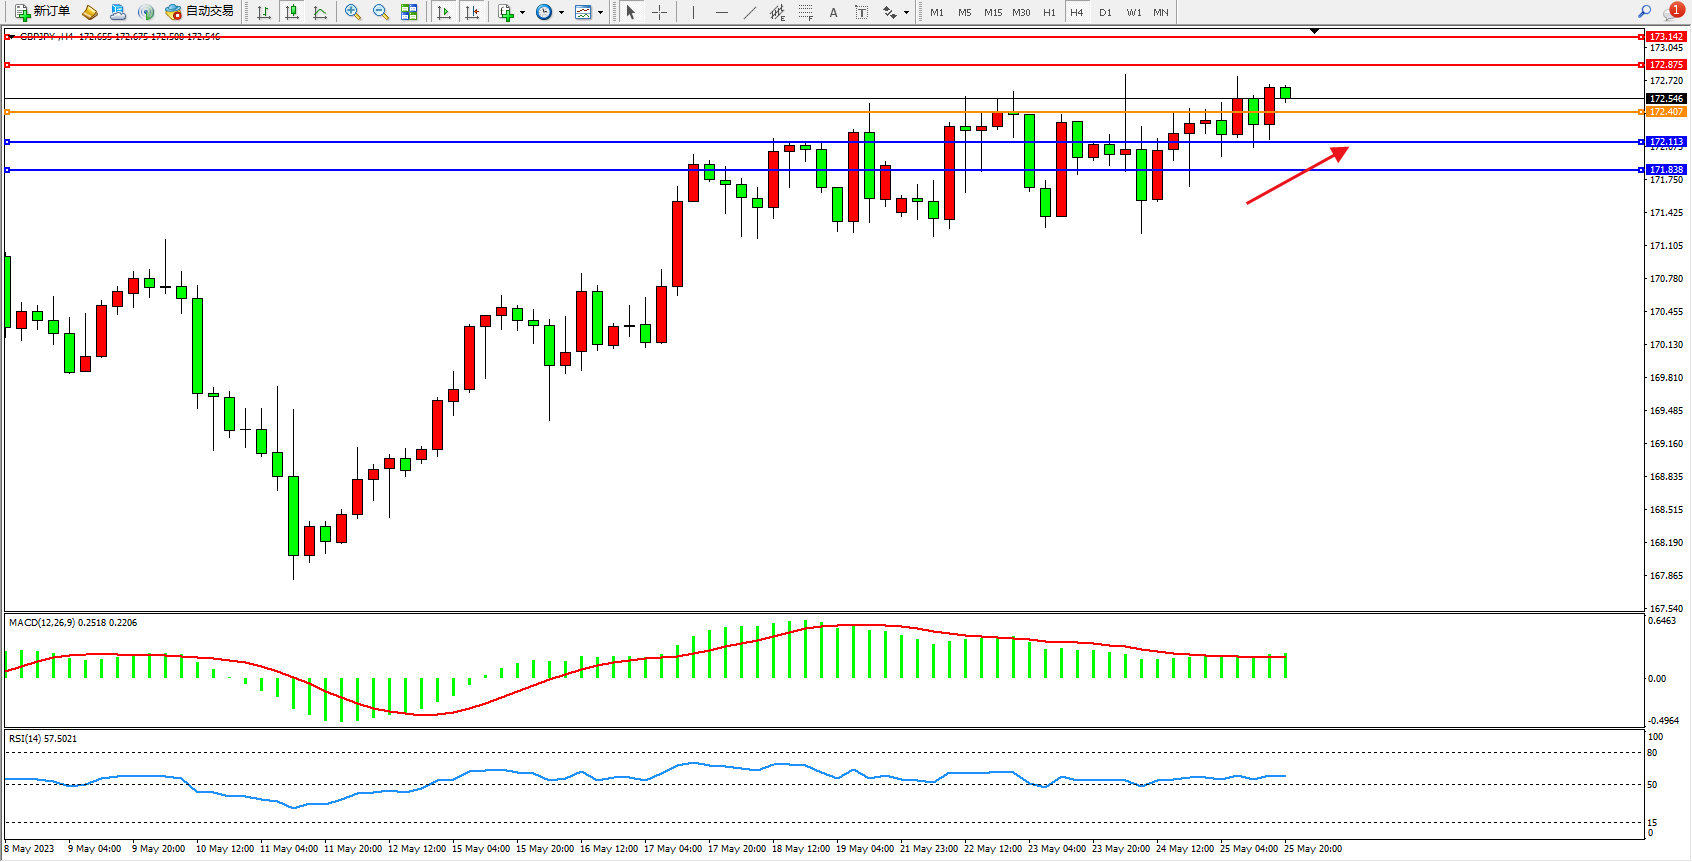Select the Fibonacci retracement tool
This screenshot has width=1692, height=862.
[x=805, y=12]
